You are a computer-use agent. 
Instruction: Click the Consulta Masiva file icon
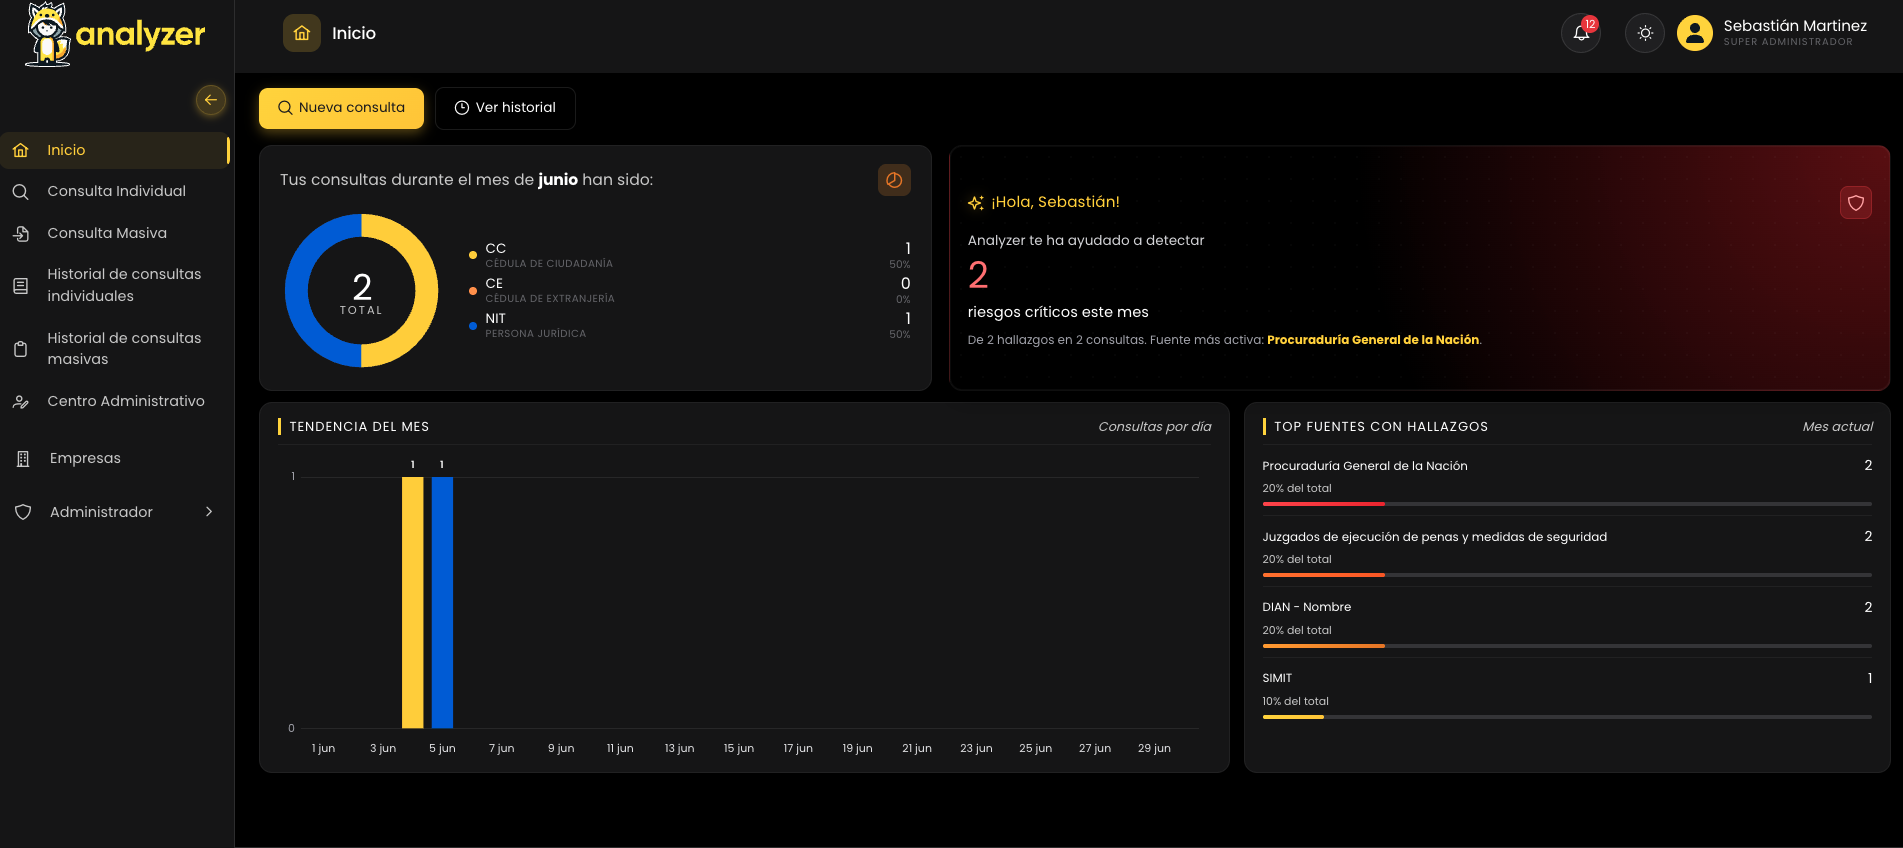click(x=20, y=233)
